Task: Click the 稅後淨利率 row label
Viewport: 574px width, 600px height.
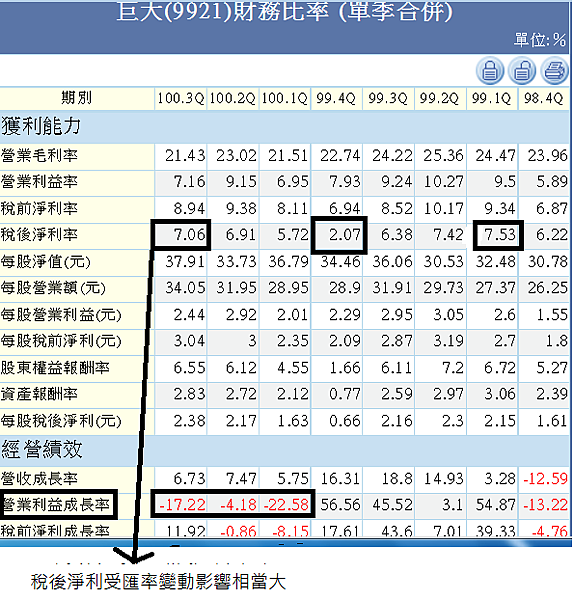Action: [x=39, y=235]
